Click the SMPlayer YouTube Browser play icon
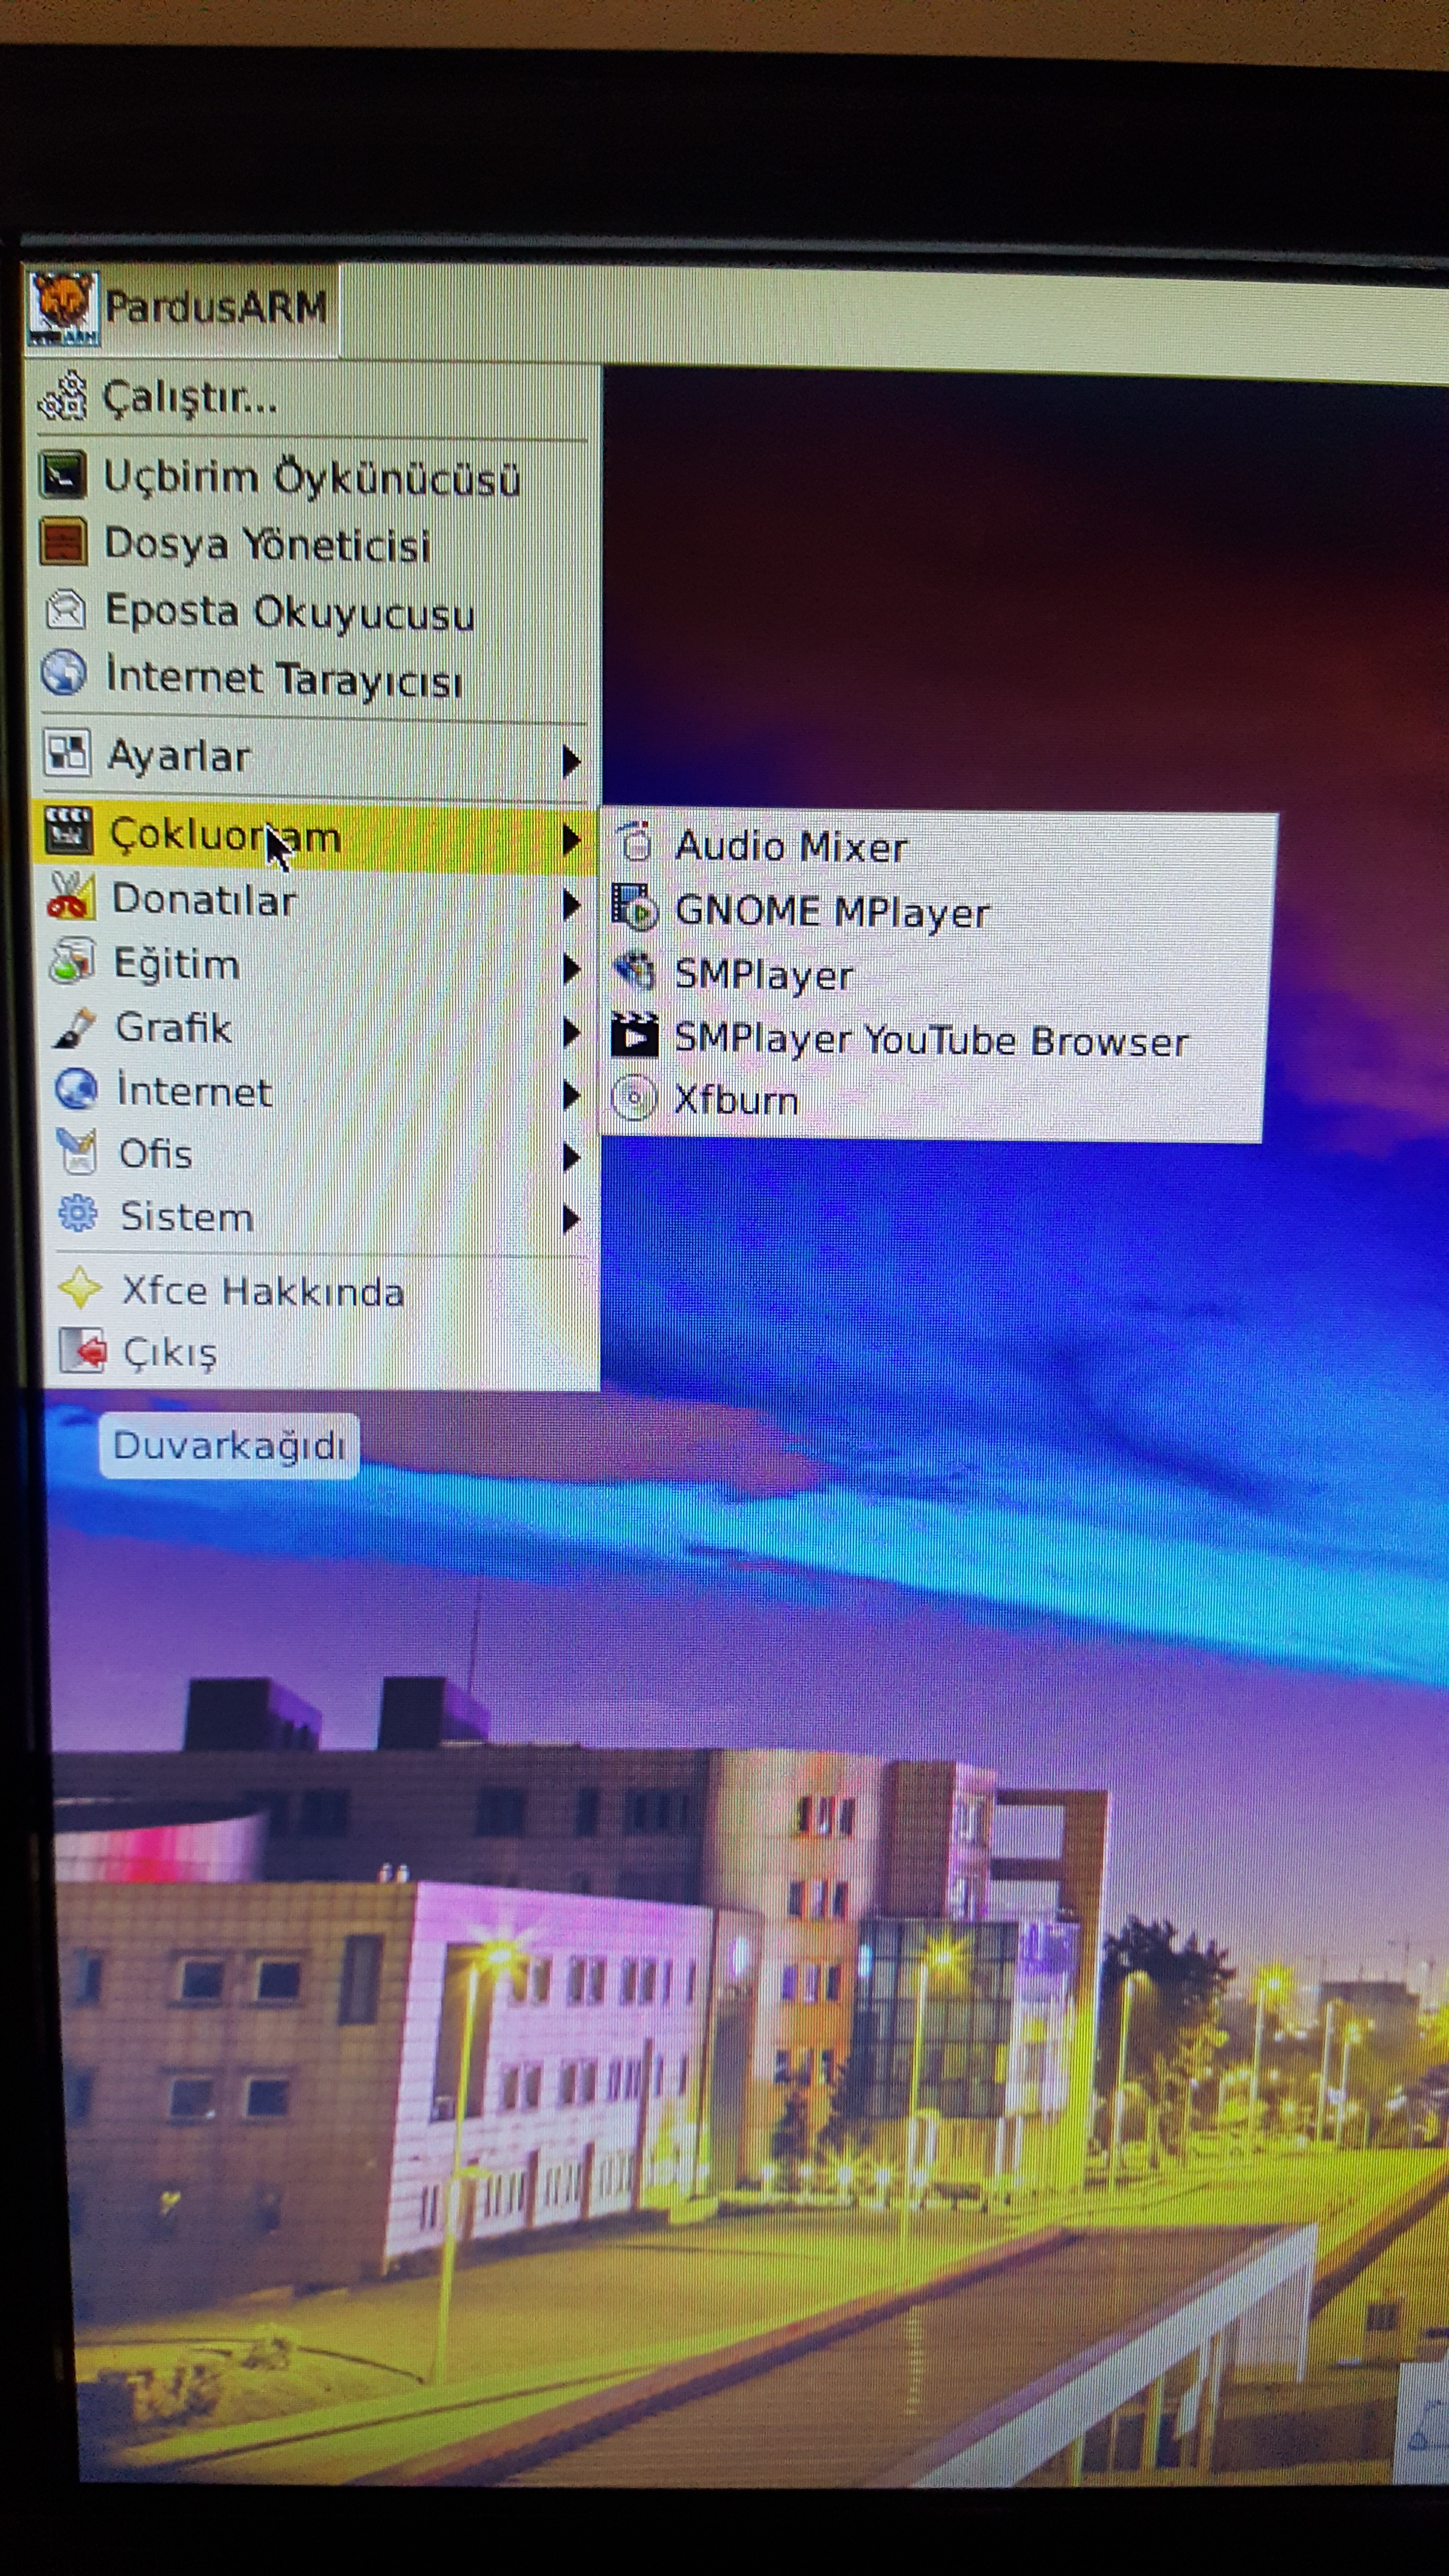Viewport: 1449px width, 2576px height. 634,1035
